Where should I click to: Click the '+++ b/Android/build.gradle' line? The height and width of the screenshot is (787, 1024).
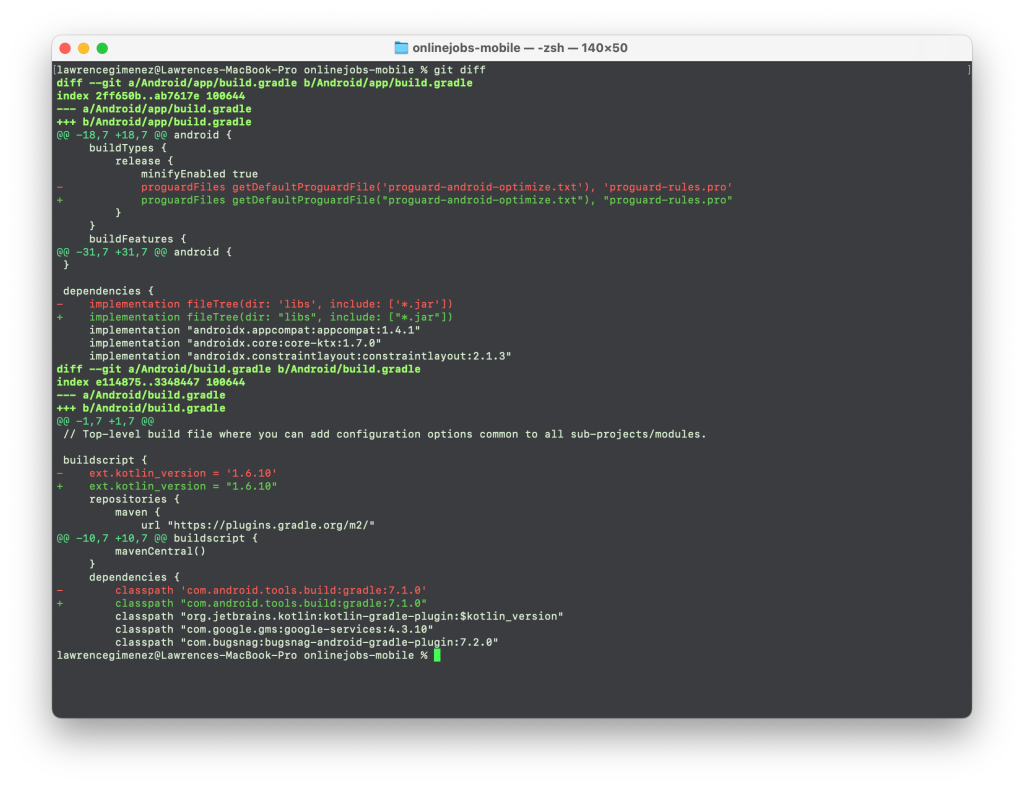click(x=140, y=408)
